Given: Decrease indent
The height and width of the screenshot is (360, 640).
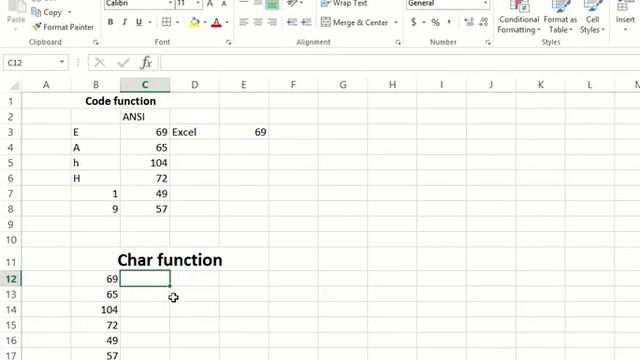Looking at the screenshot, I should click(291, 22).
